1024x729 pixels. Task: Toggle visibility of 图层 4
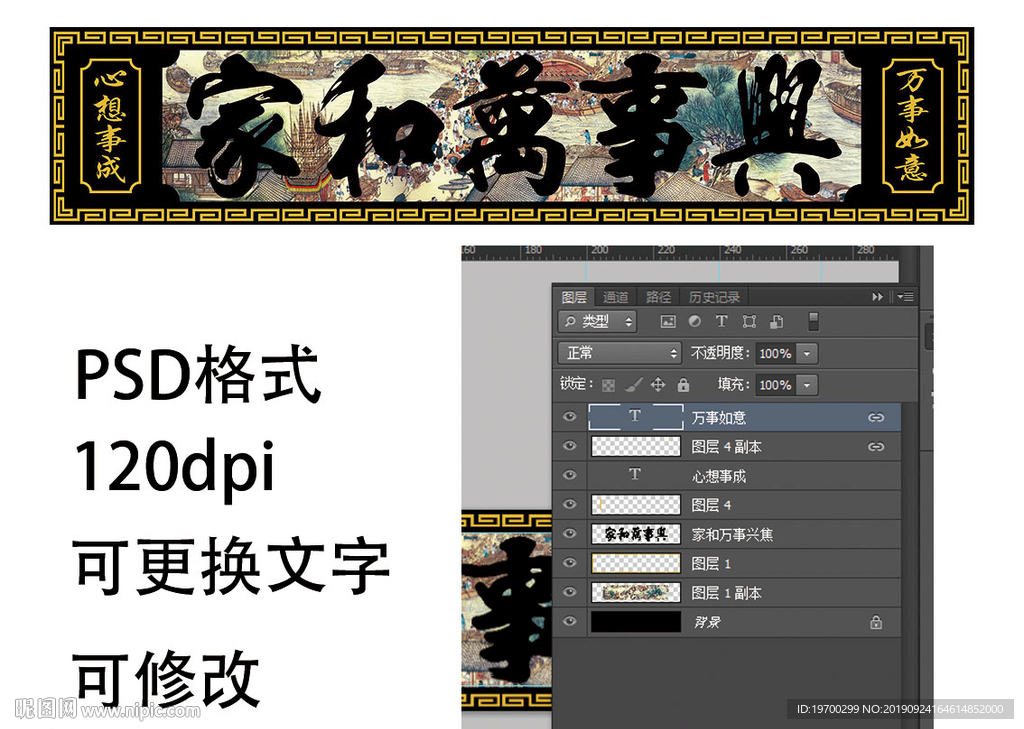tap(569, 504)
